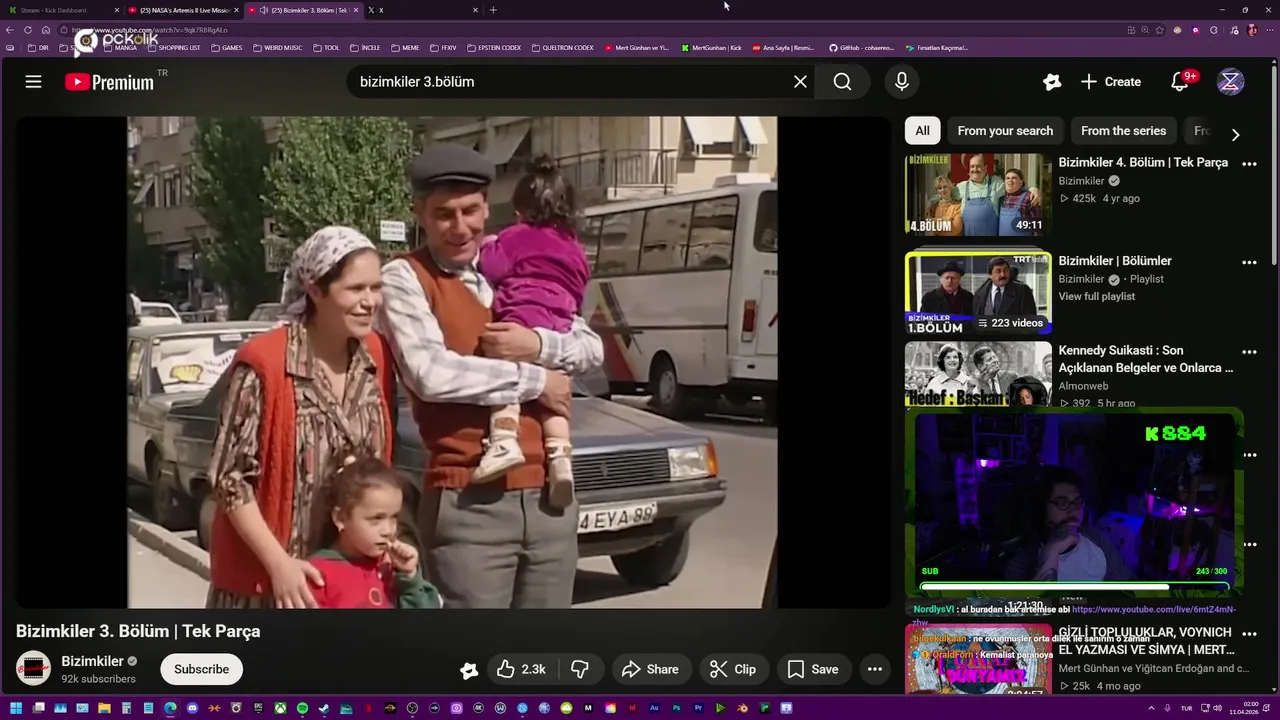Open the Bizimkiler channel avatar
Viewport: 1280px width, 720px height.
[34, 668]
